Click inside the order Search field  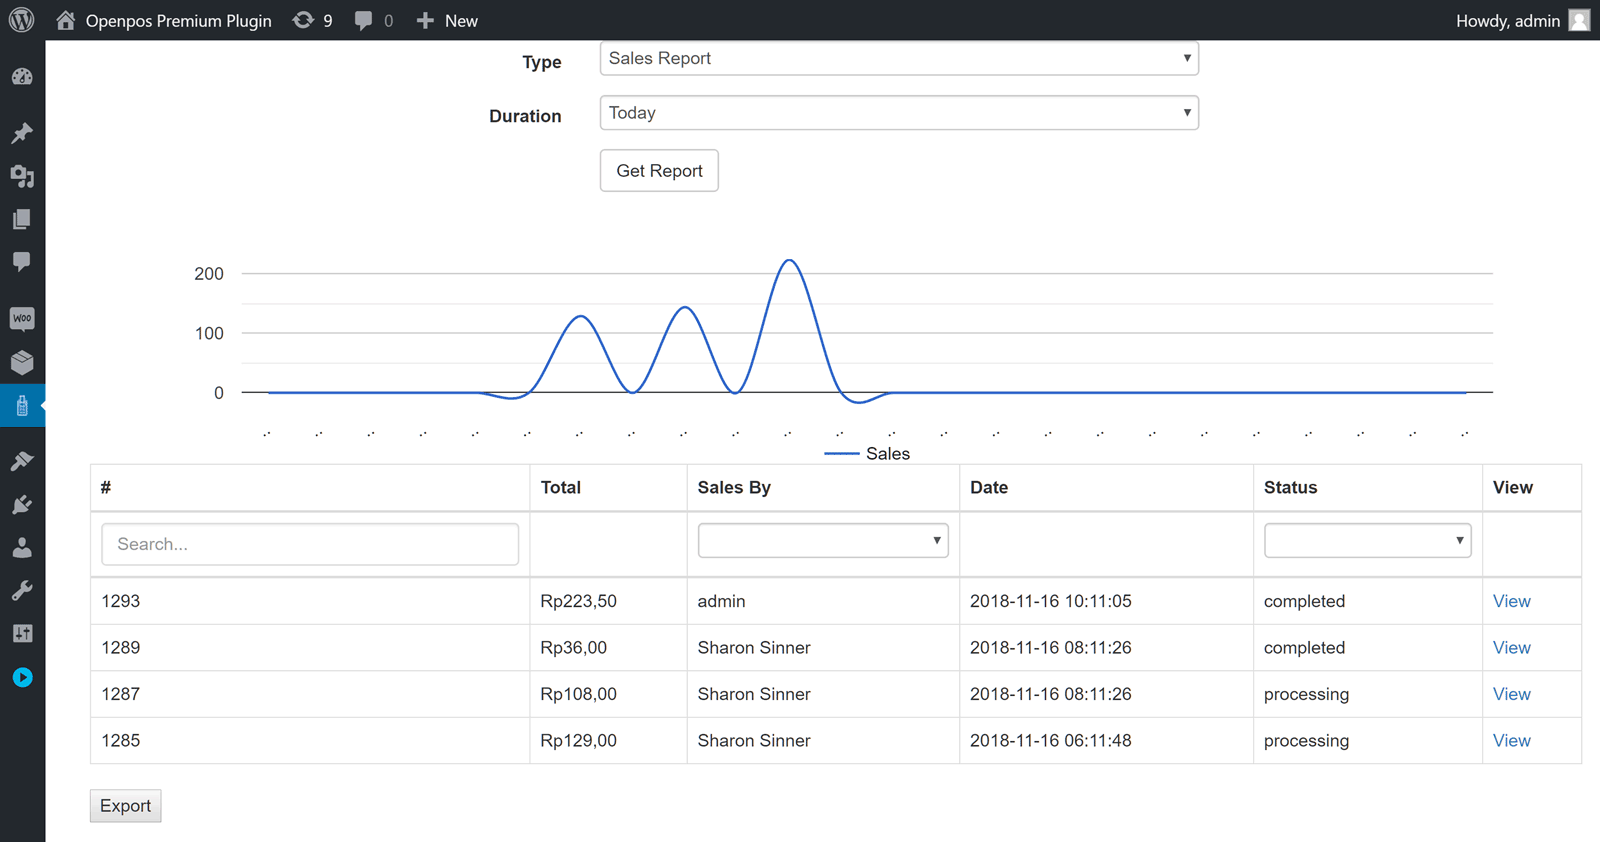click(310, 544)
